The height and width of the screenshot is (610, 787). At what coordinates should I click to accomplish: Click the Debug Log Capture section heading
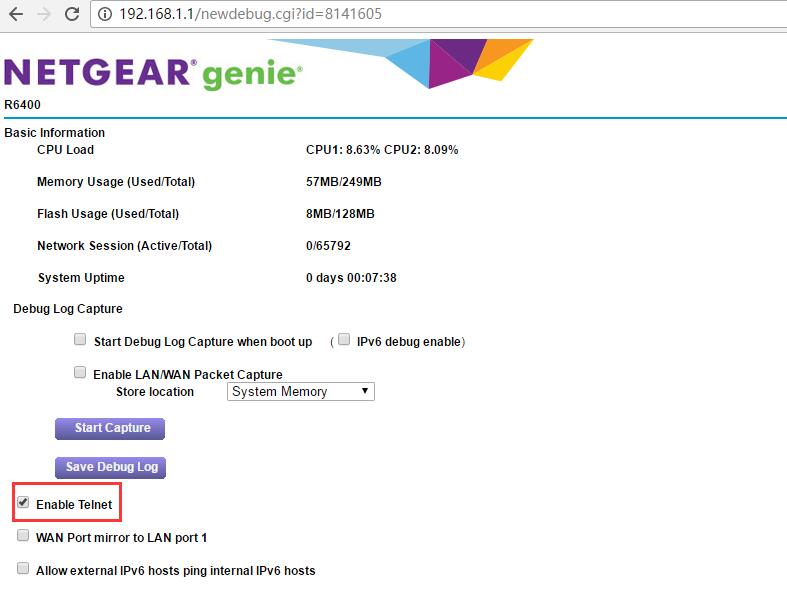68,309
